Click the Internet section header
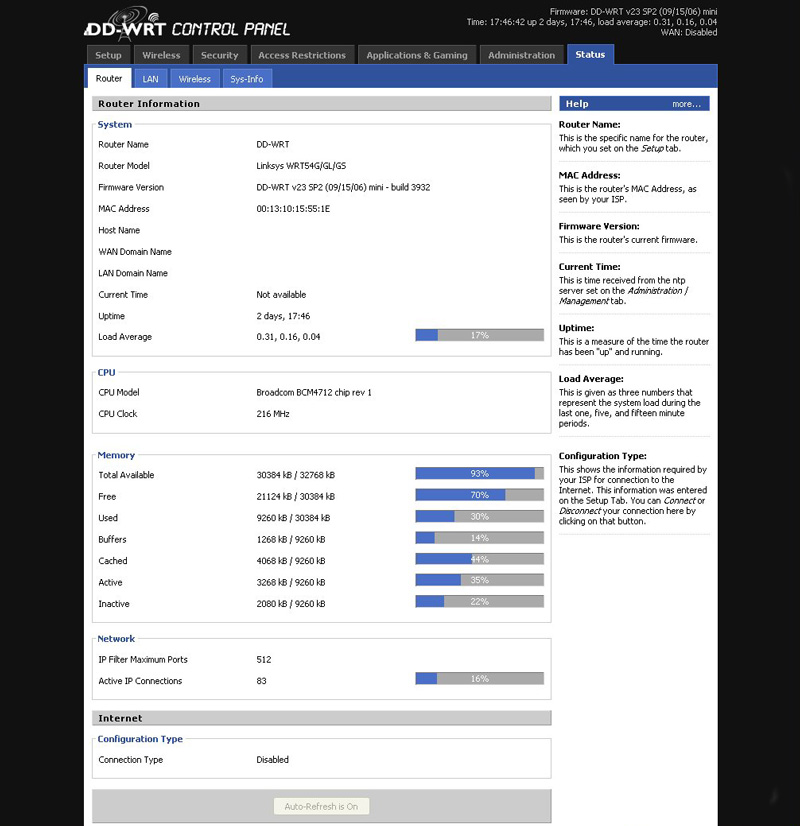 click(321, 718)
